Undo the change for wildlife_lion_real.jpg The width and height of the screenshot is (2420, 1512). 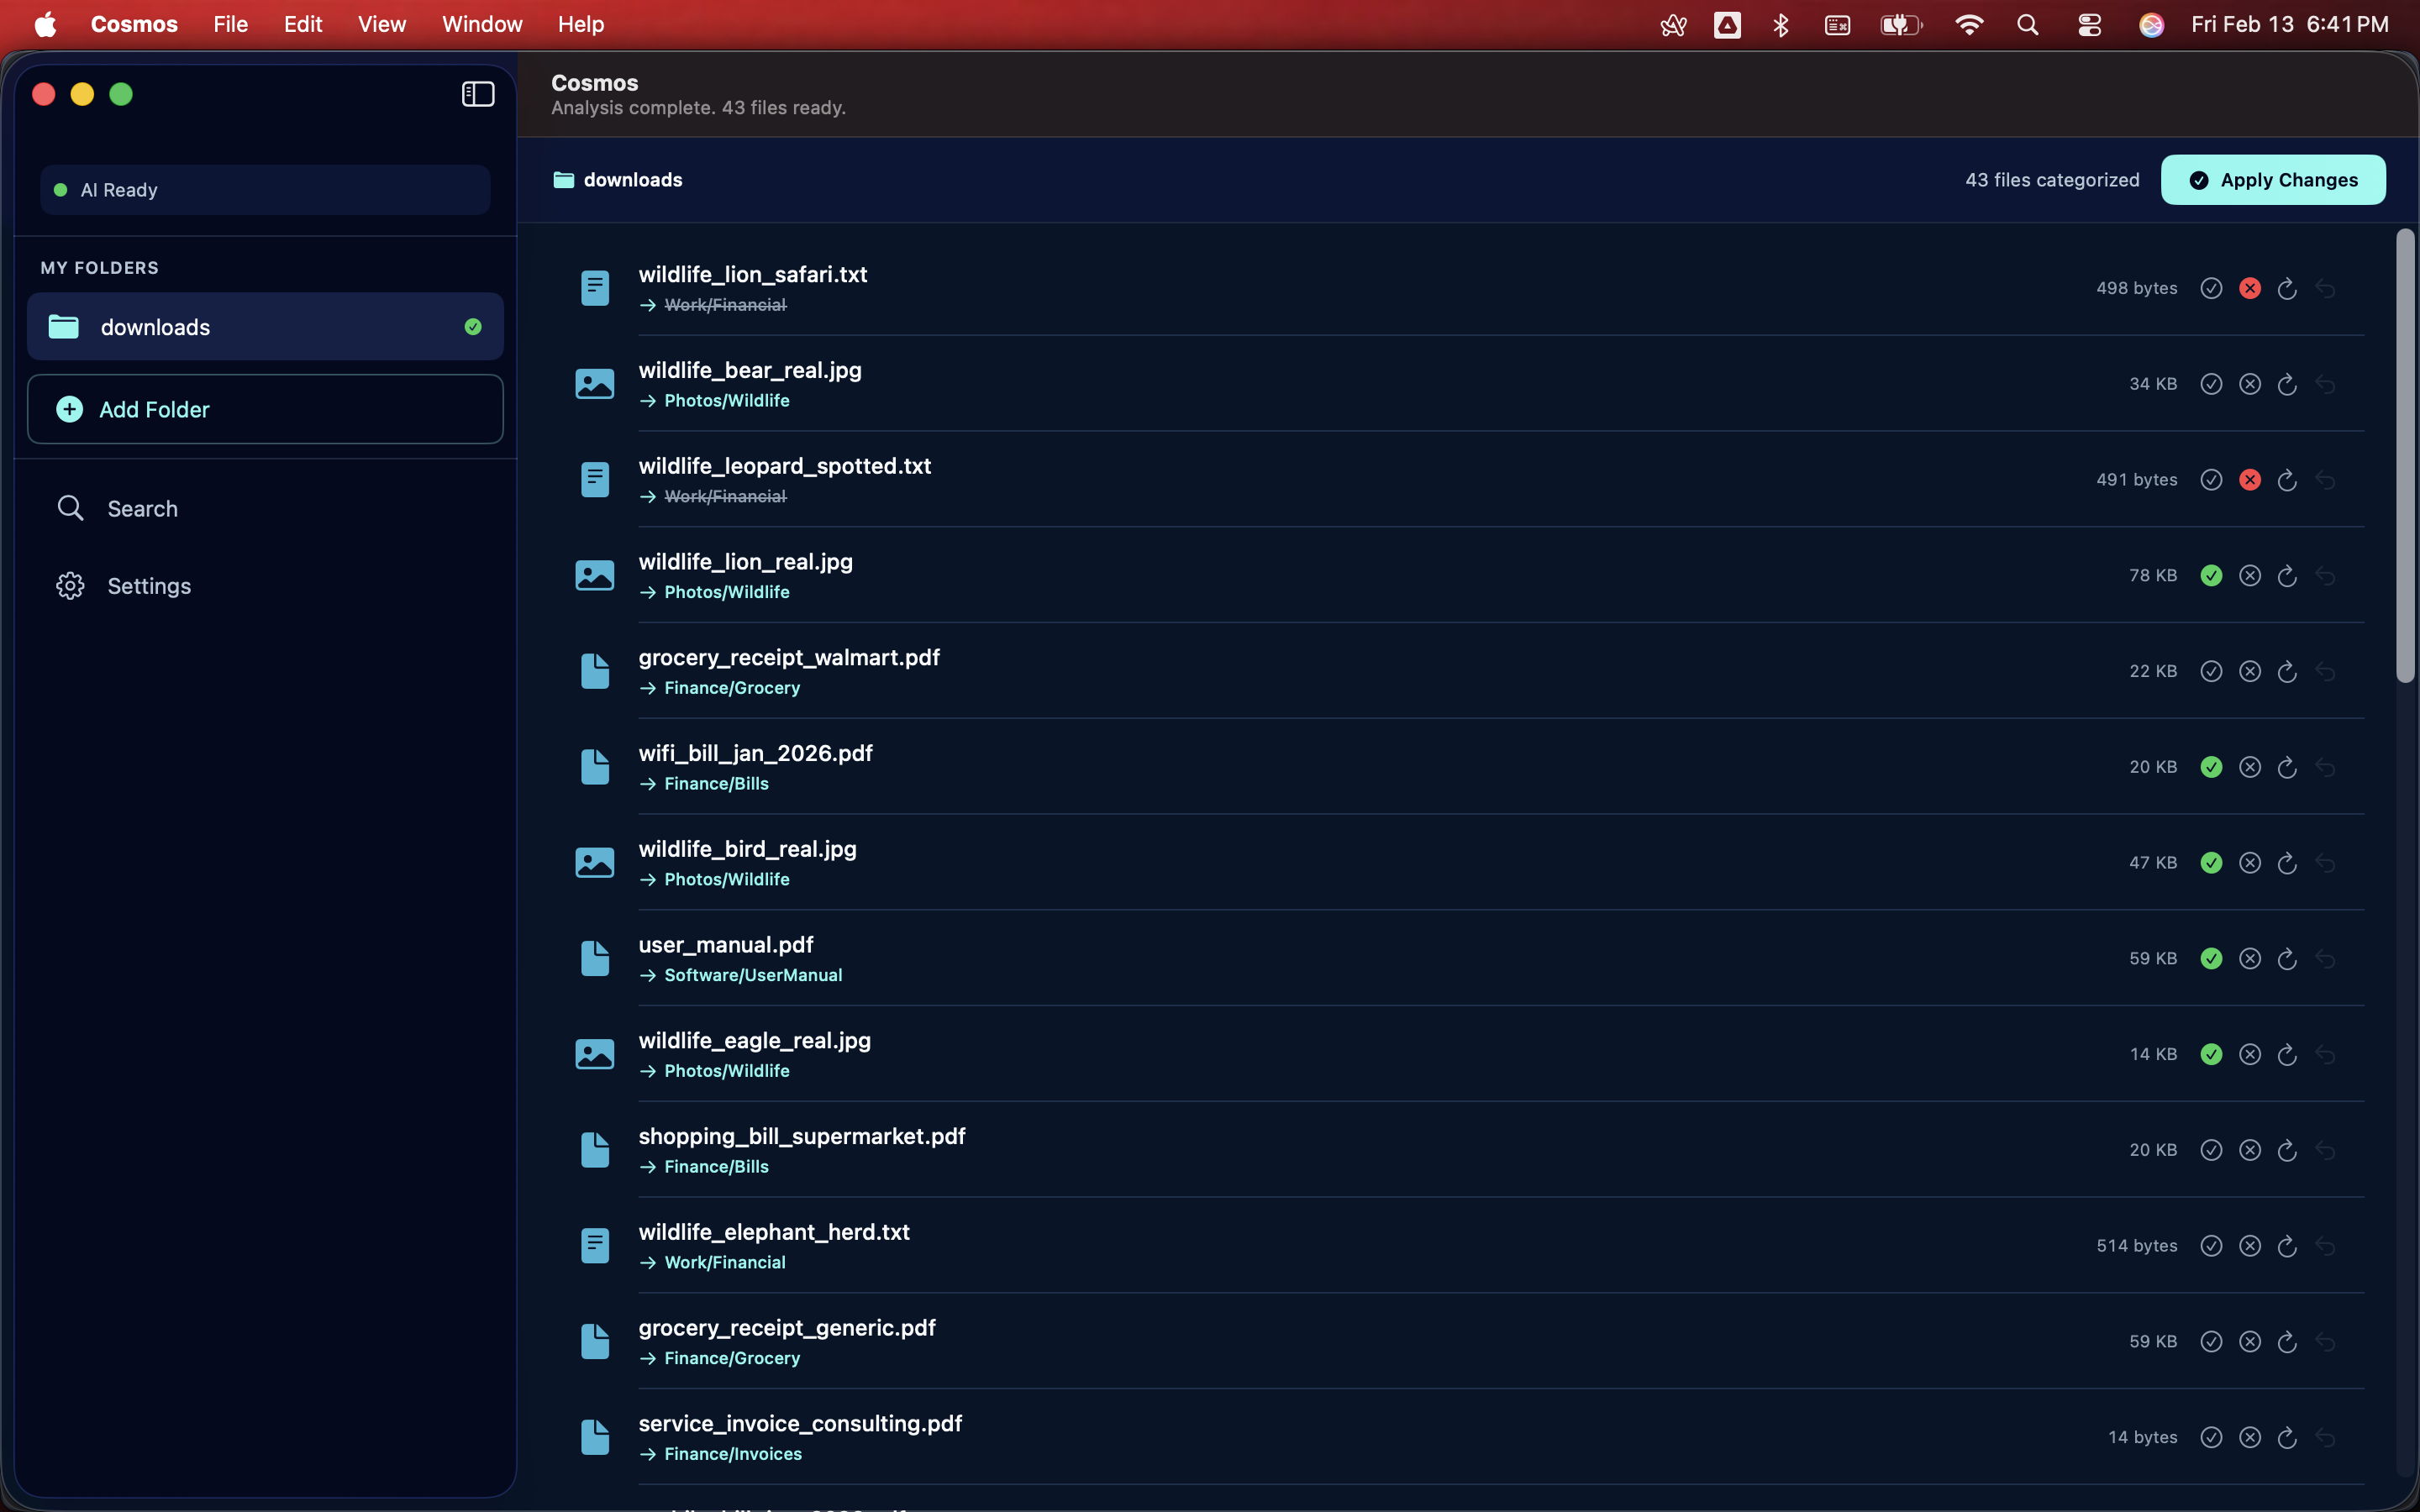(x=2326, y=575)
